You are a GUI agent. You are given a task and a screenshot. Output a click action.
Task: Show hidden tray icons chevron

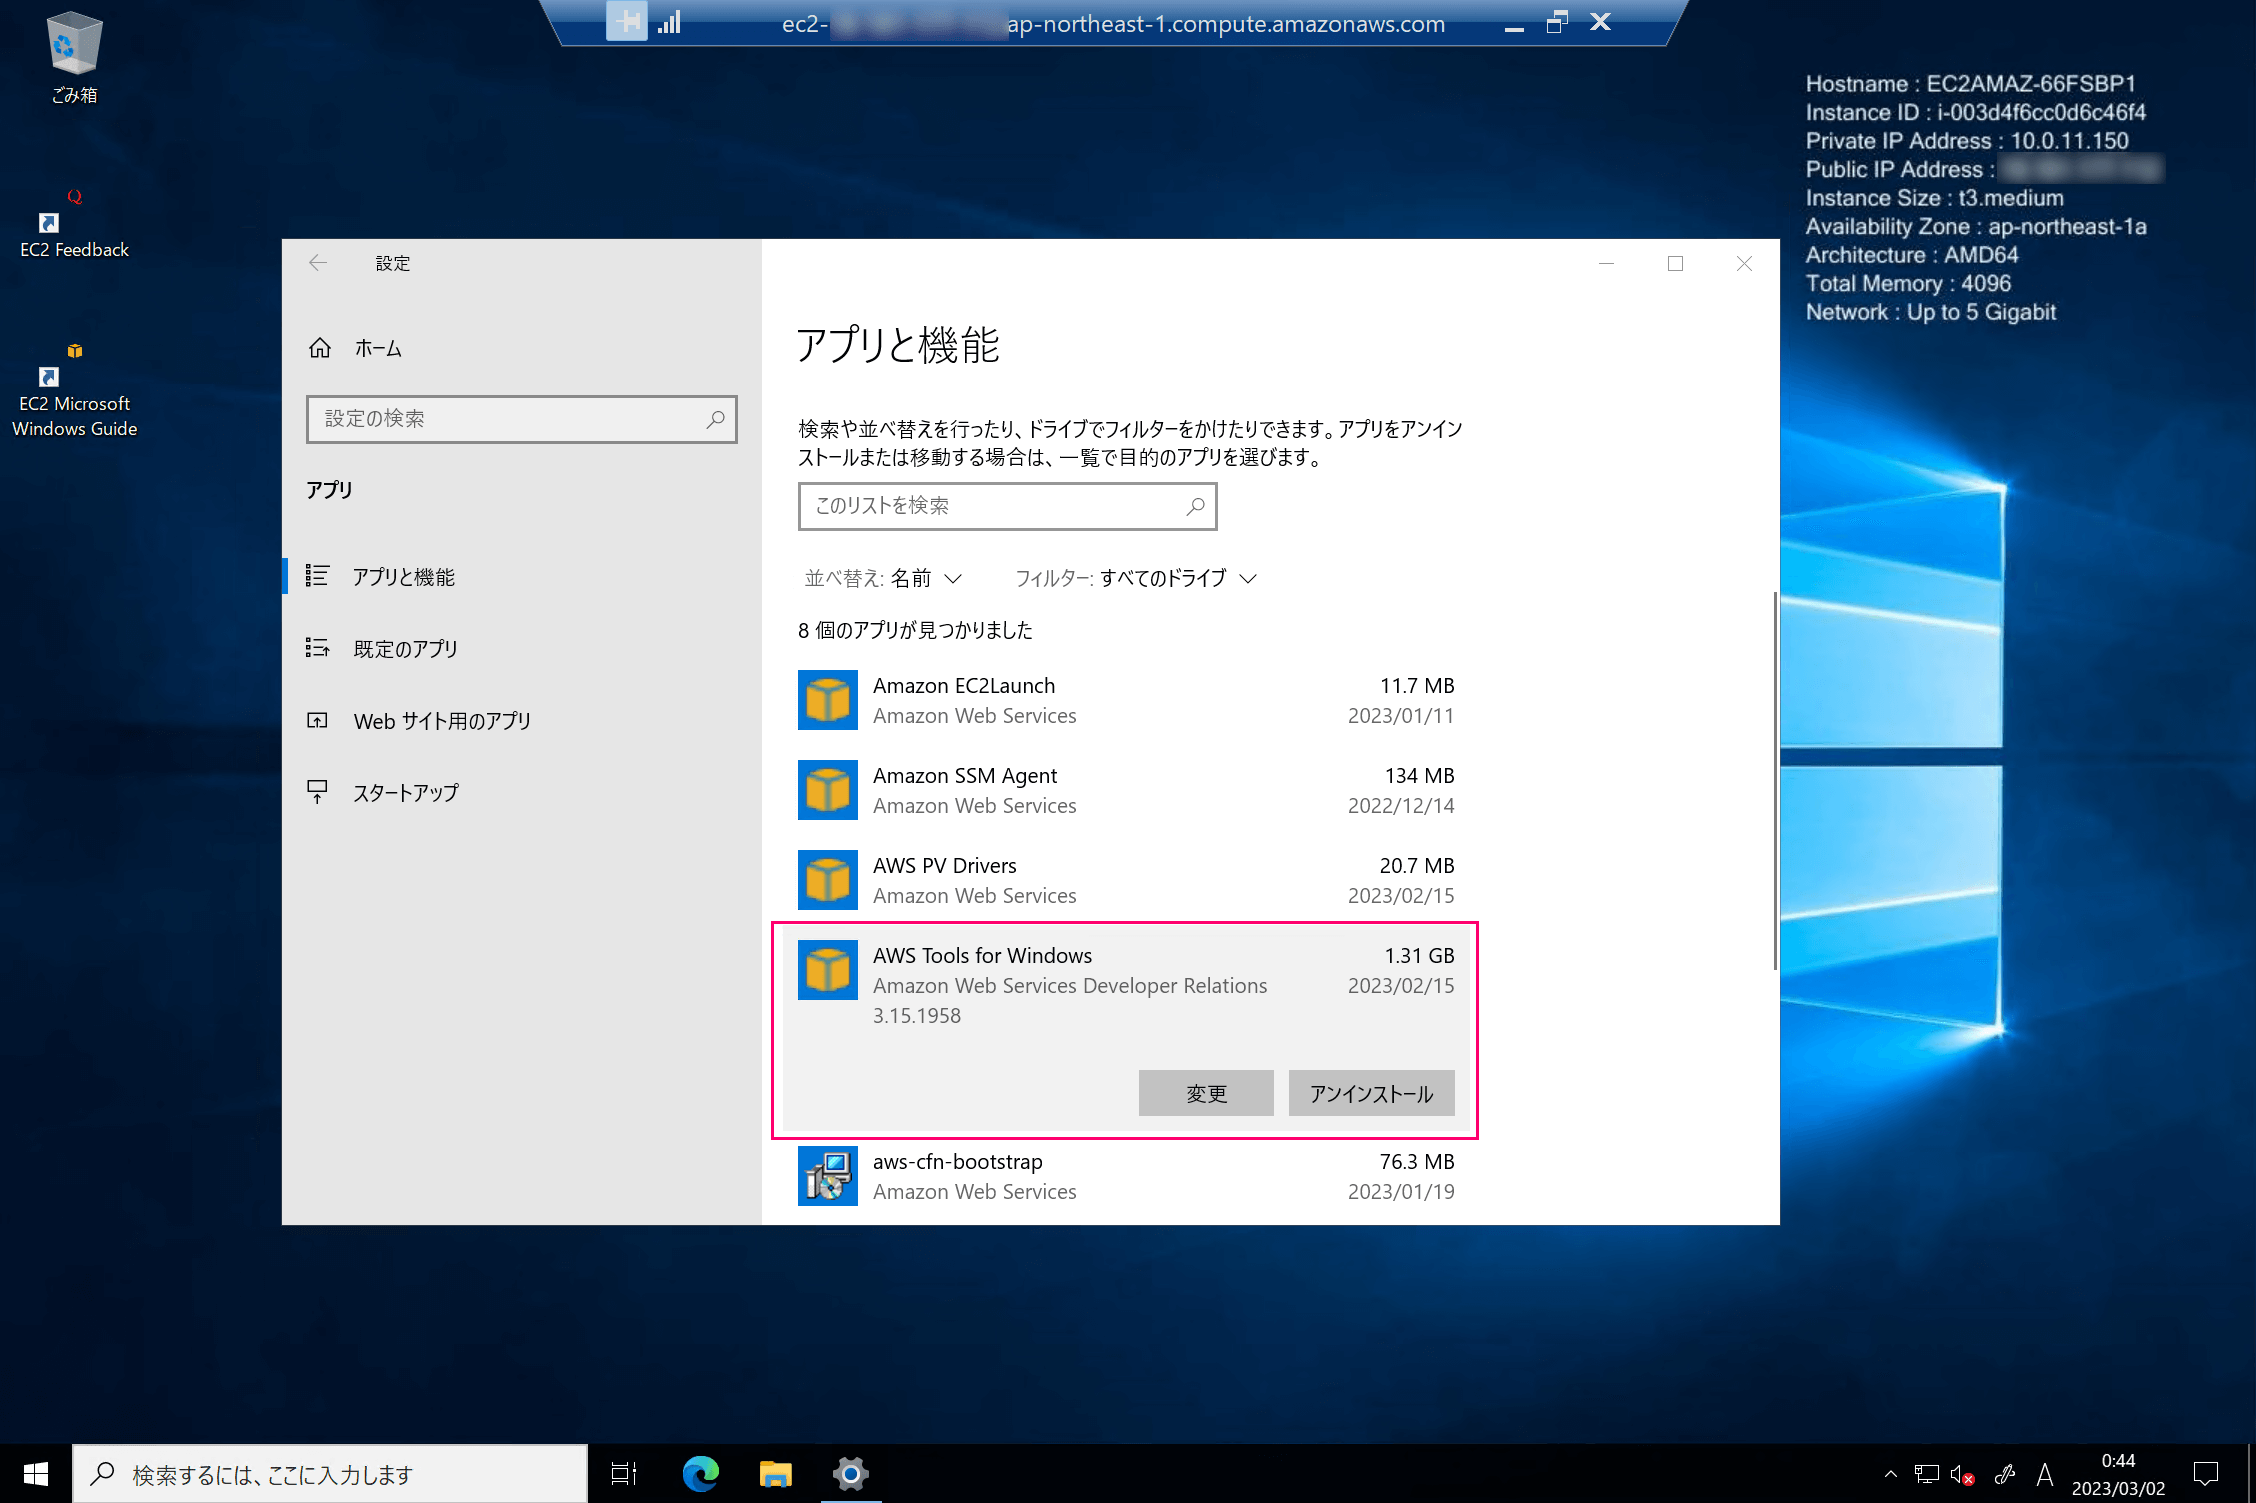[x=1890, y=1474]
